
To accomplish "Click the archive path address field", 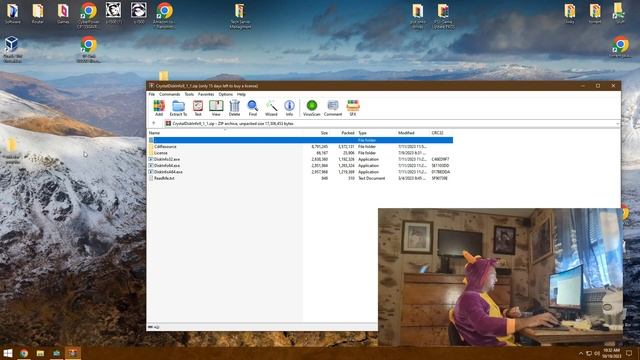I will [389, 124].
